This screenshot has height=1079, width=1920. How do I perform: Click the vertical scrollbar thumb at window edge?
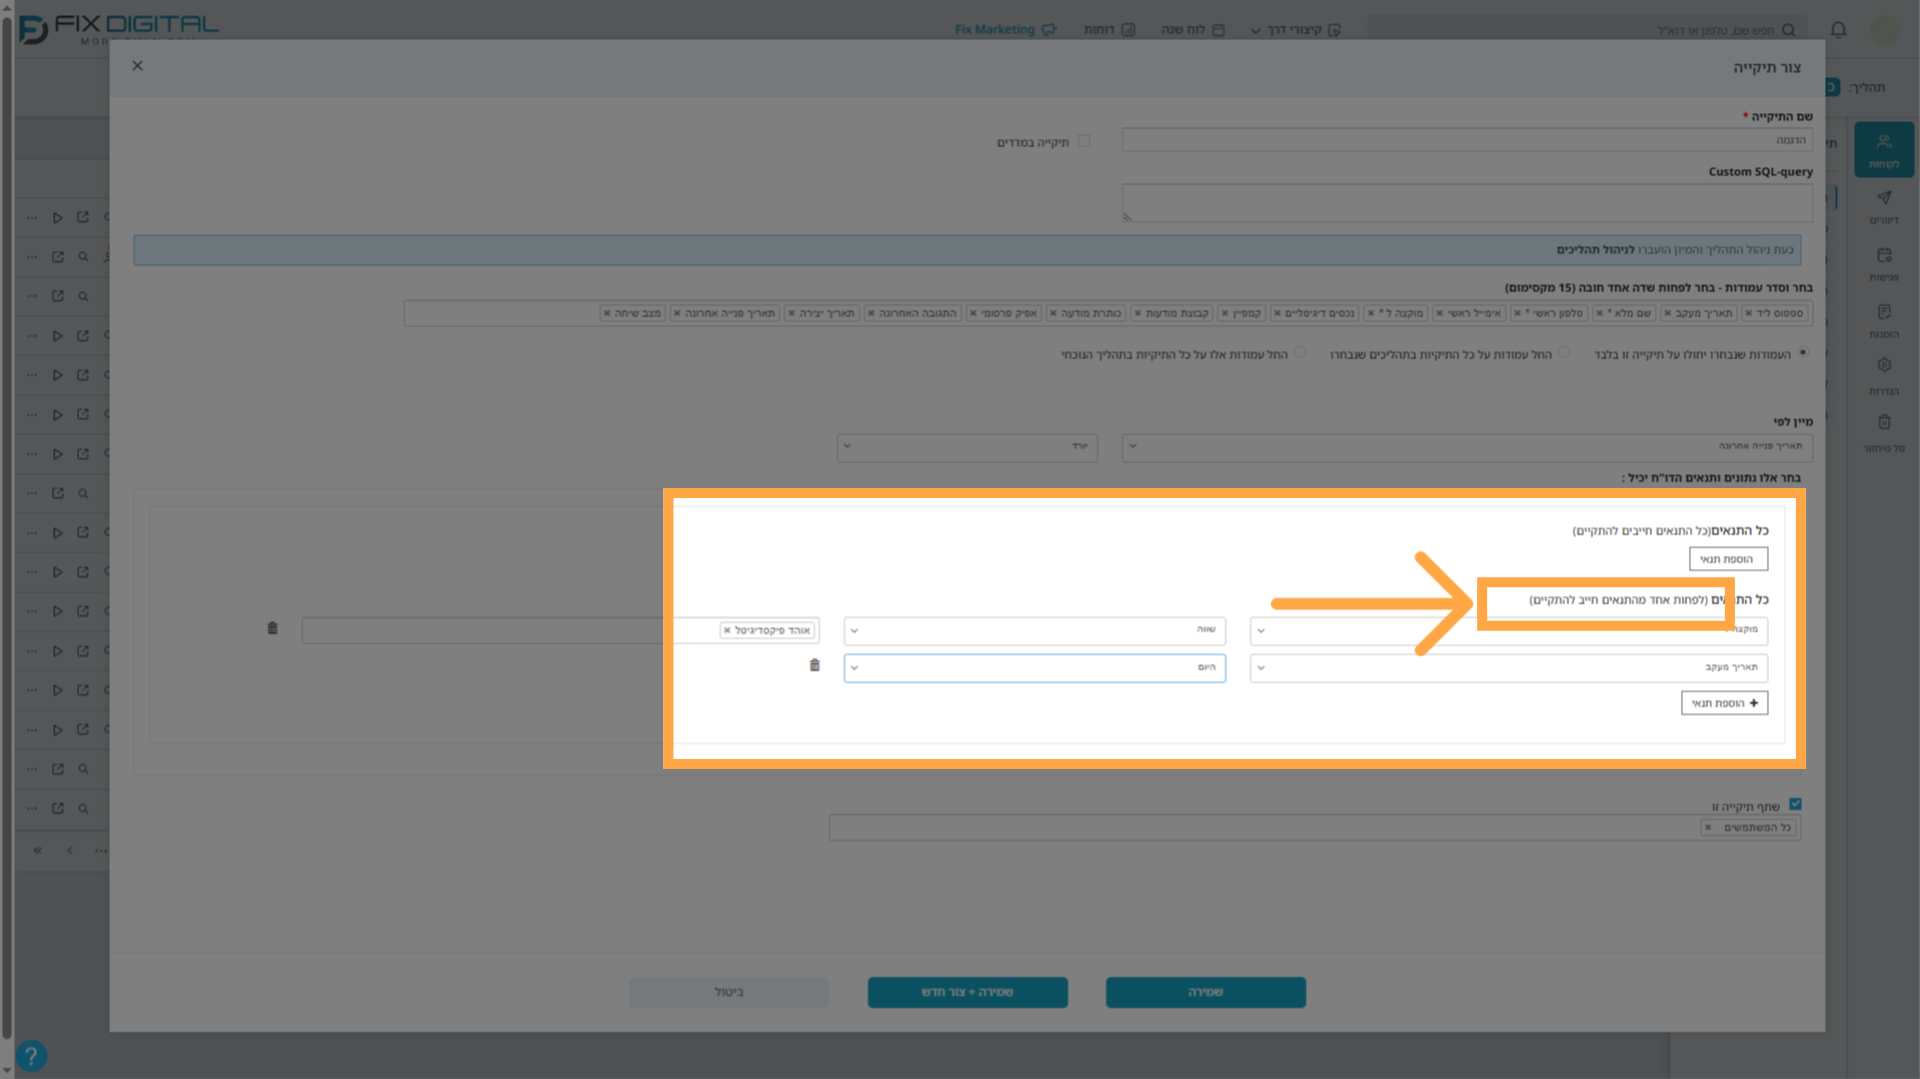point(7,528)
